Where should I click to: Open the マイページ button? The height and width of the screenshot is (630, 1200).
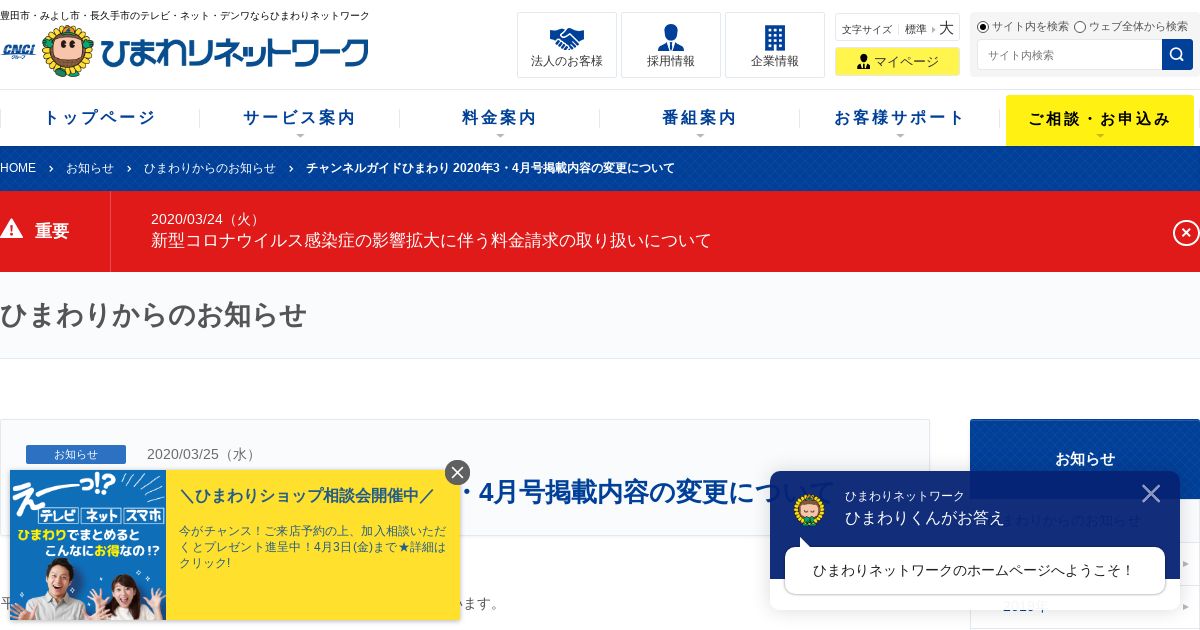897,62
